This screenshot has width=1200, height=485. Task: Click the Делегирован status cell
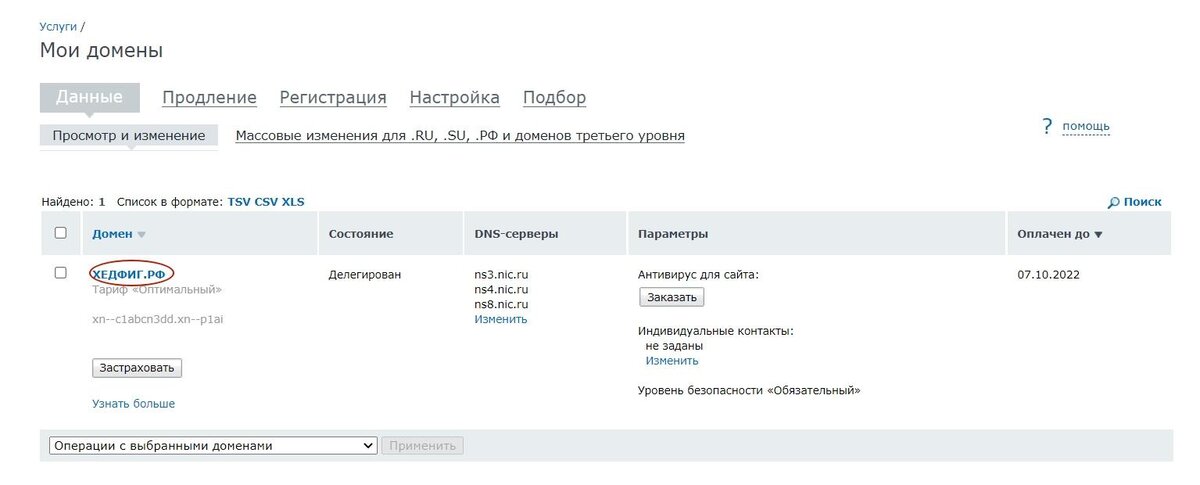click(x=365, y=274)
